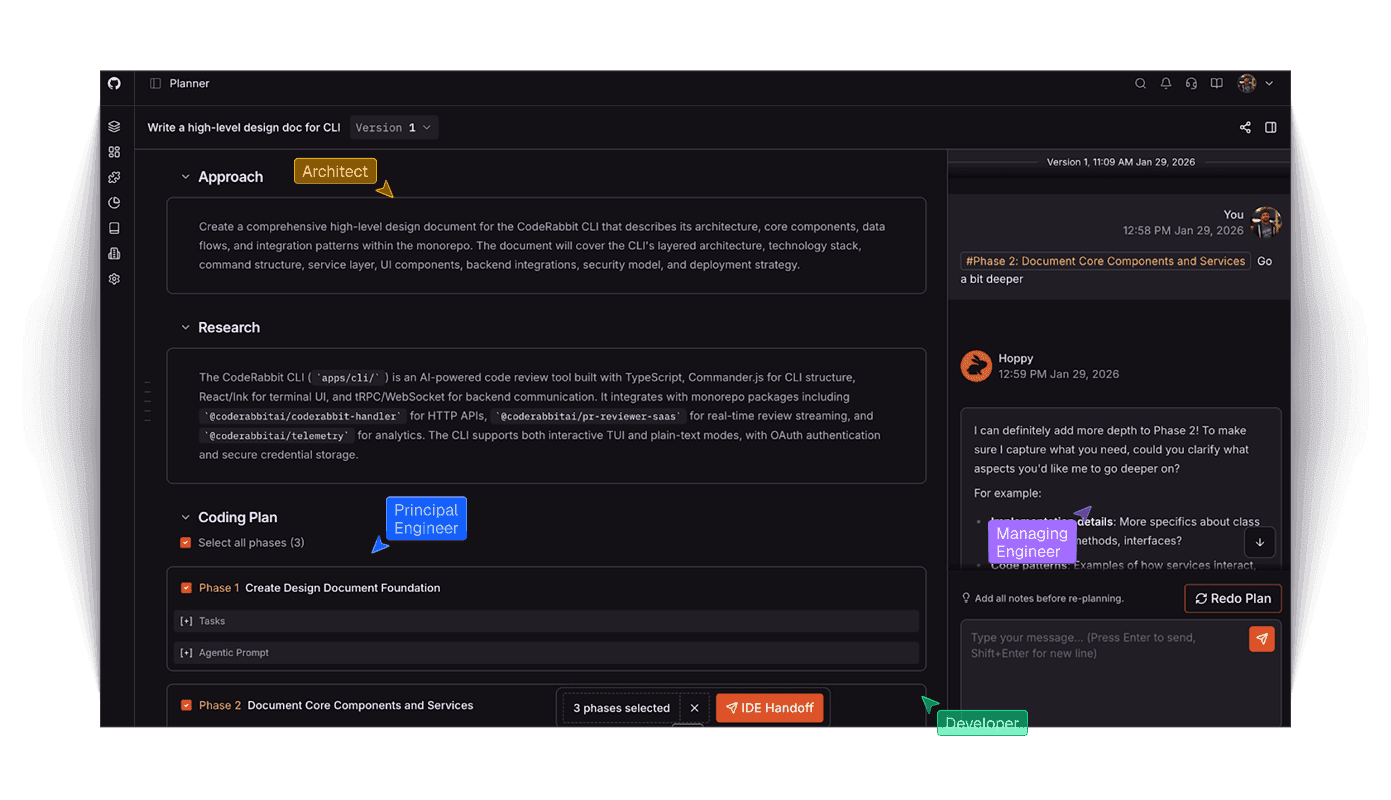Uncheck the Phase 1 checkbox
The image size is (1391, 800).
coord(186,588)
